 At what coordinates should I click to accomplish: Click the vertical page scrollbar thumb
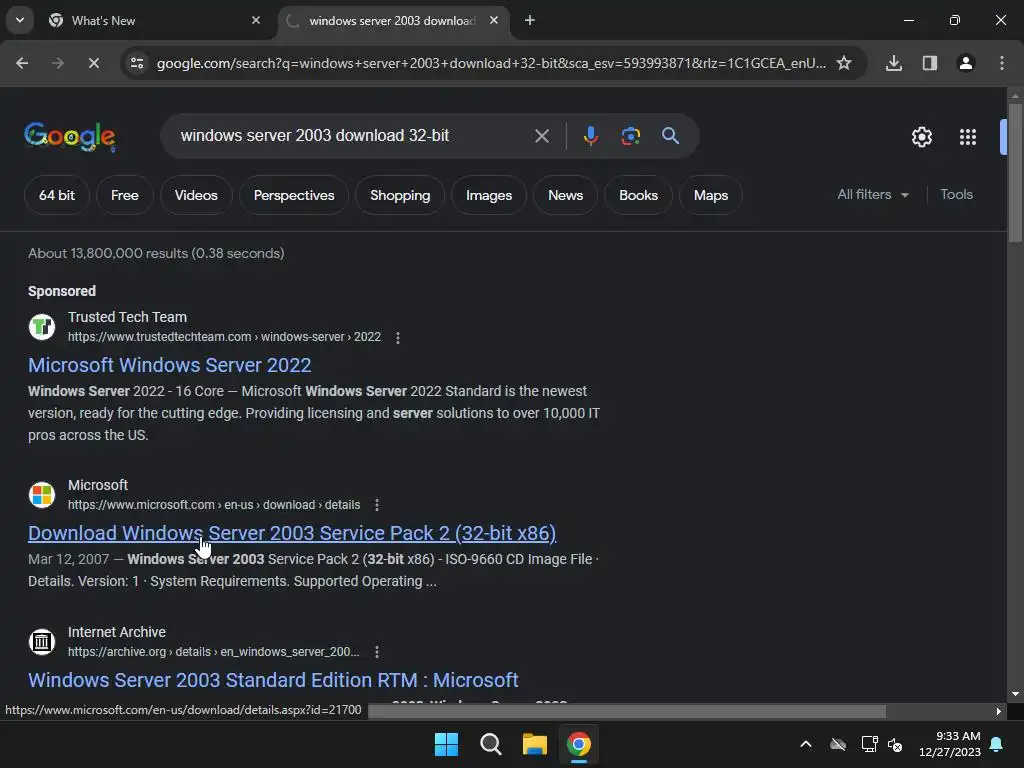click(x=1015, y=173)
